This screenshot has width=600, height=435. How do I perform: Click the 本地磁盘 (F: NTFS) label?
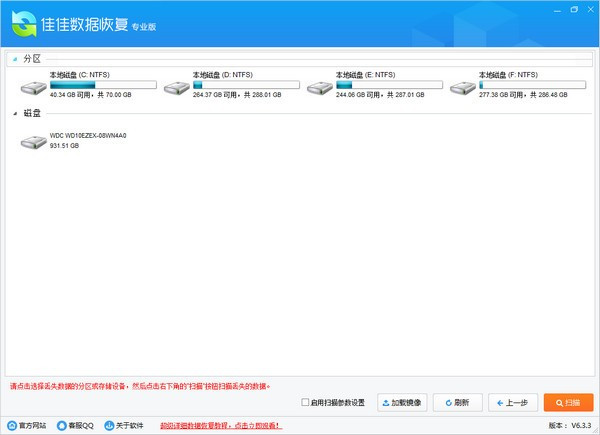508,75
